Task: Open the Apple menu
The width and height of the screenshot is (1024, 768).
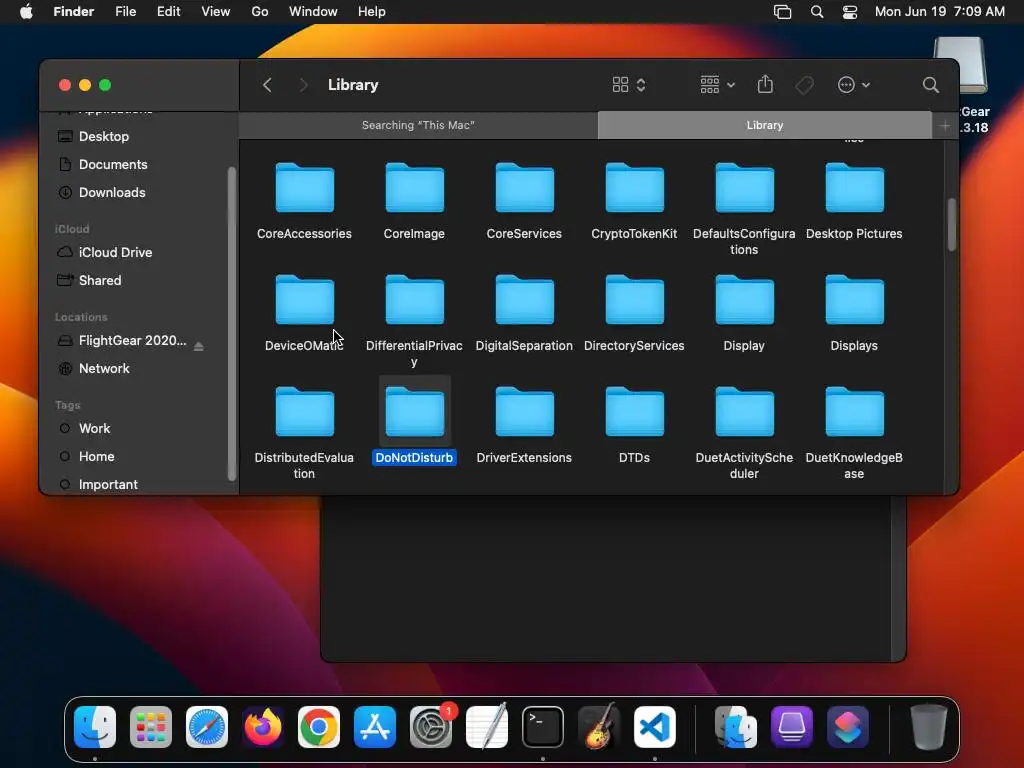Action: (26, 12)
